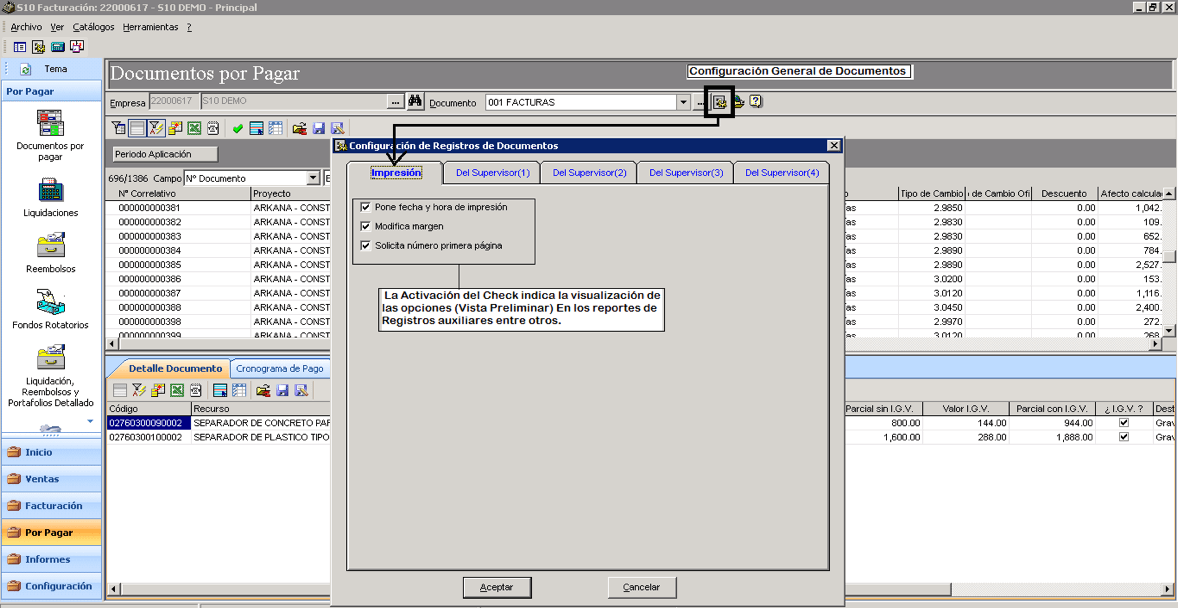Click the Aceptar button
The image size is (1178, 608).
click(497, 586)
